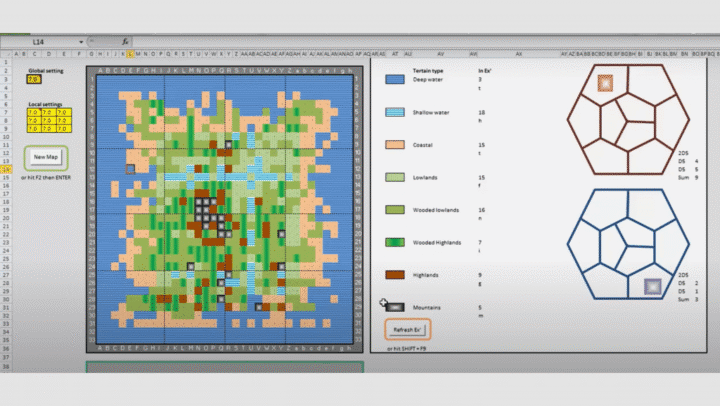Click the value 15 beside Coastal
This screenshot has width=720, height=406.
481,145
